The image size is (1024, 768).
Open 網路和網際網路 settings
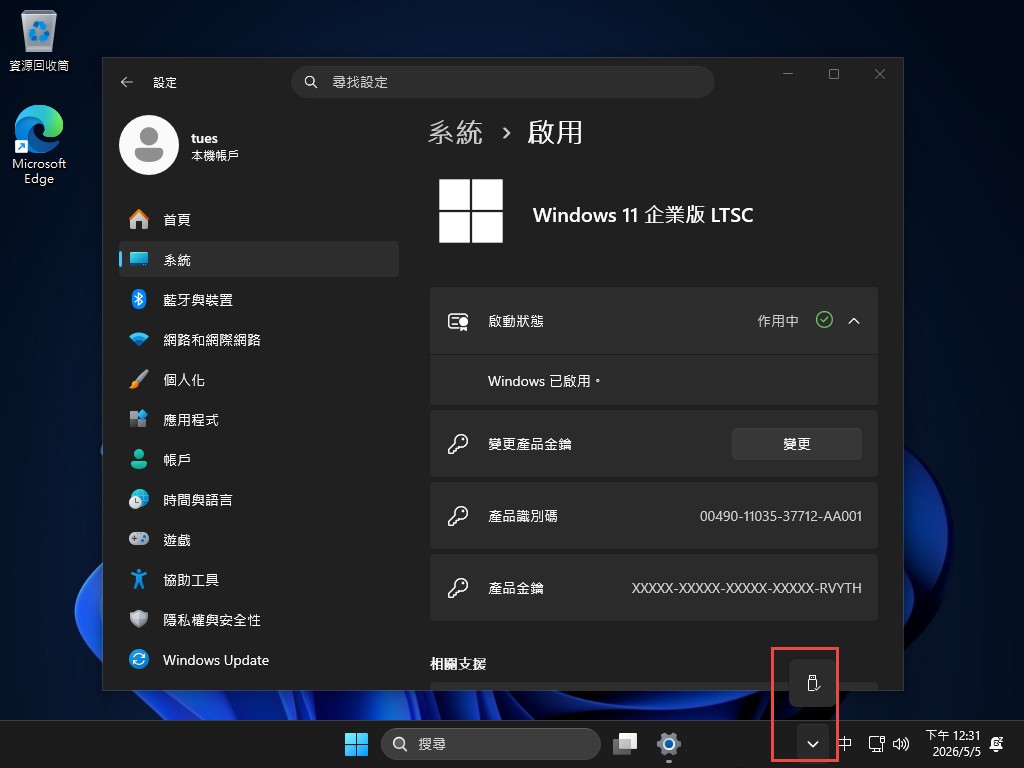click(x=259, y=340)
